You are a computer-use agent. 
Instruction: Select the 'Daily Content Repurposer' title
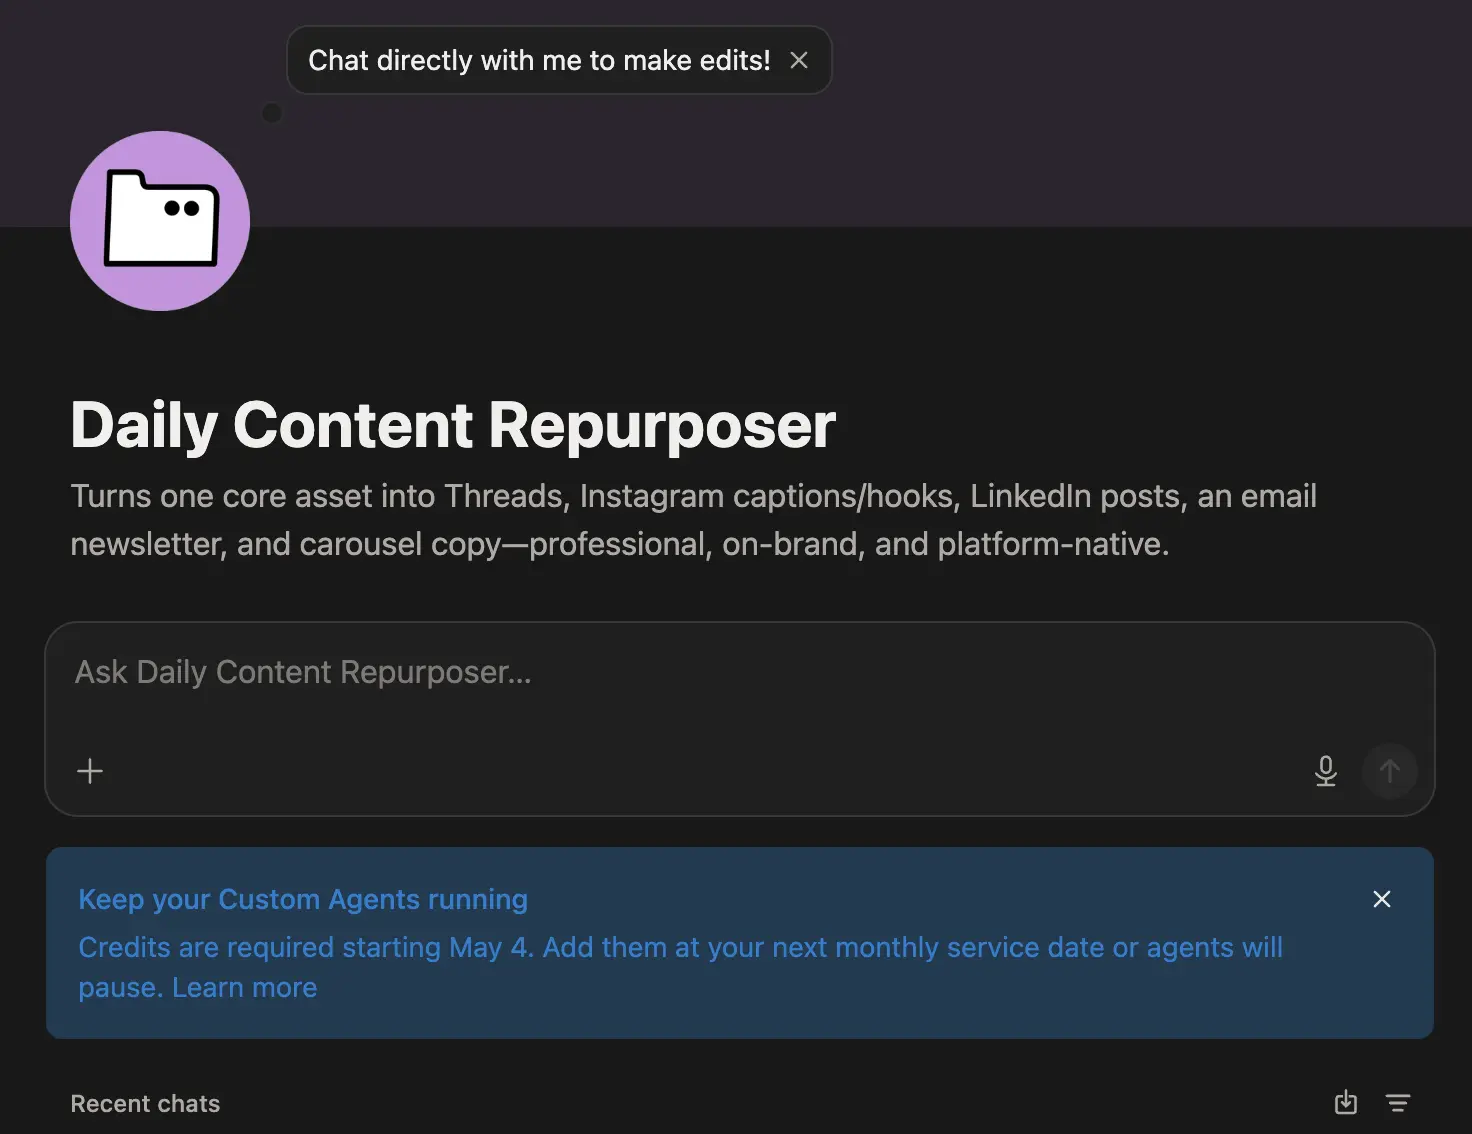click(x=453, y=425)
